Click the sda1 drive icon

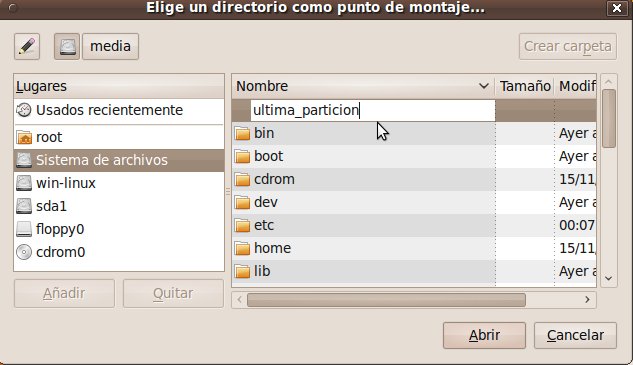24,206
